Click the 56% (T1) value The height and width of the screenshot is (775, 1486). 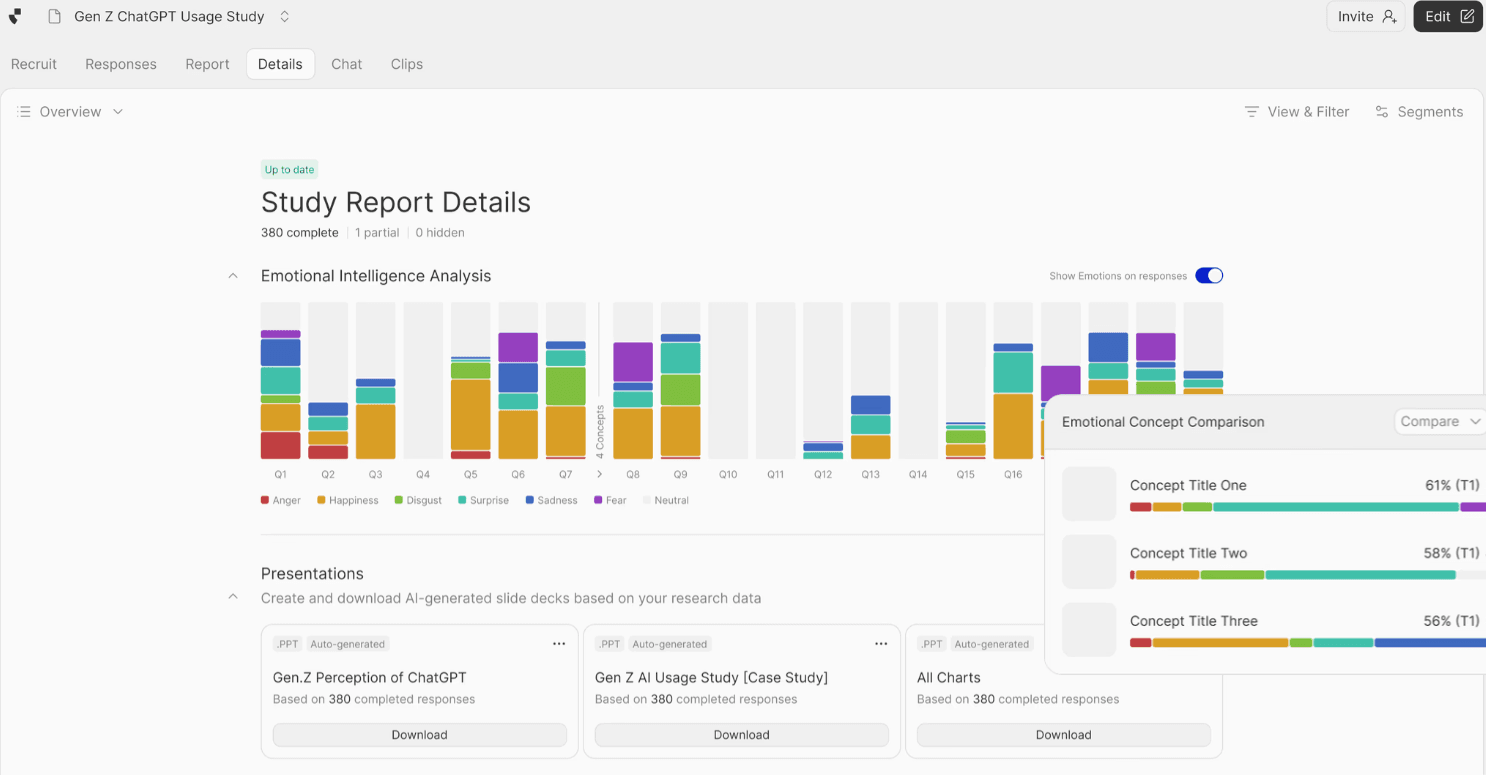tap(1452, 621)
